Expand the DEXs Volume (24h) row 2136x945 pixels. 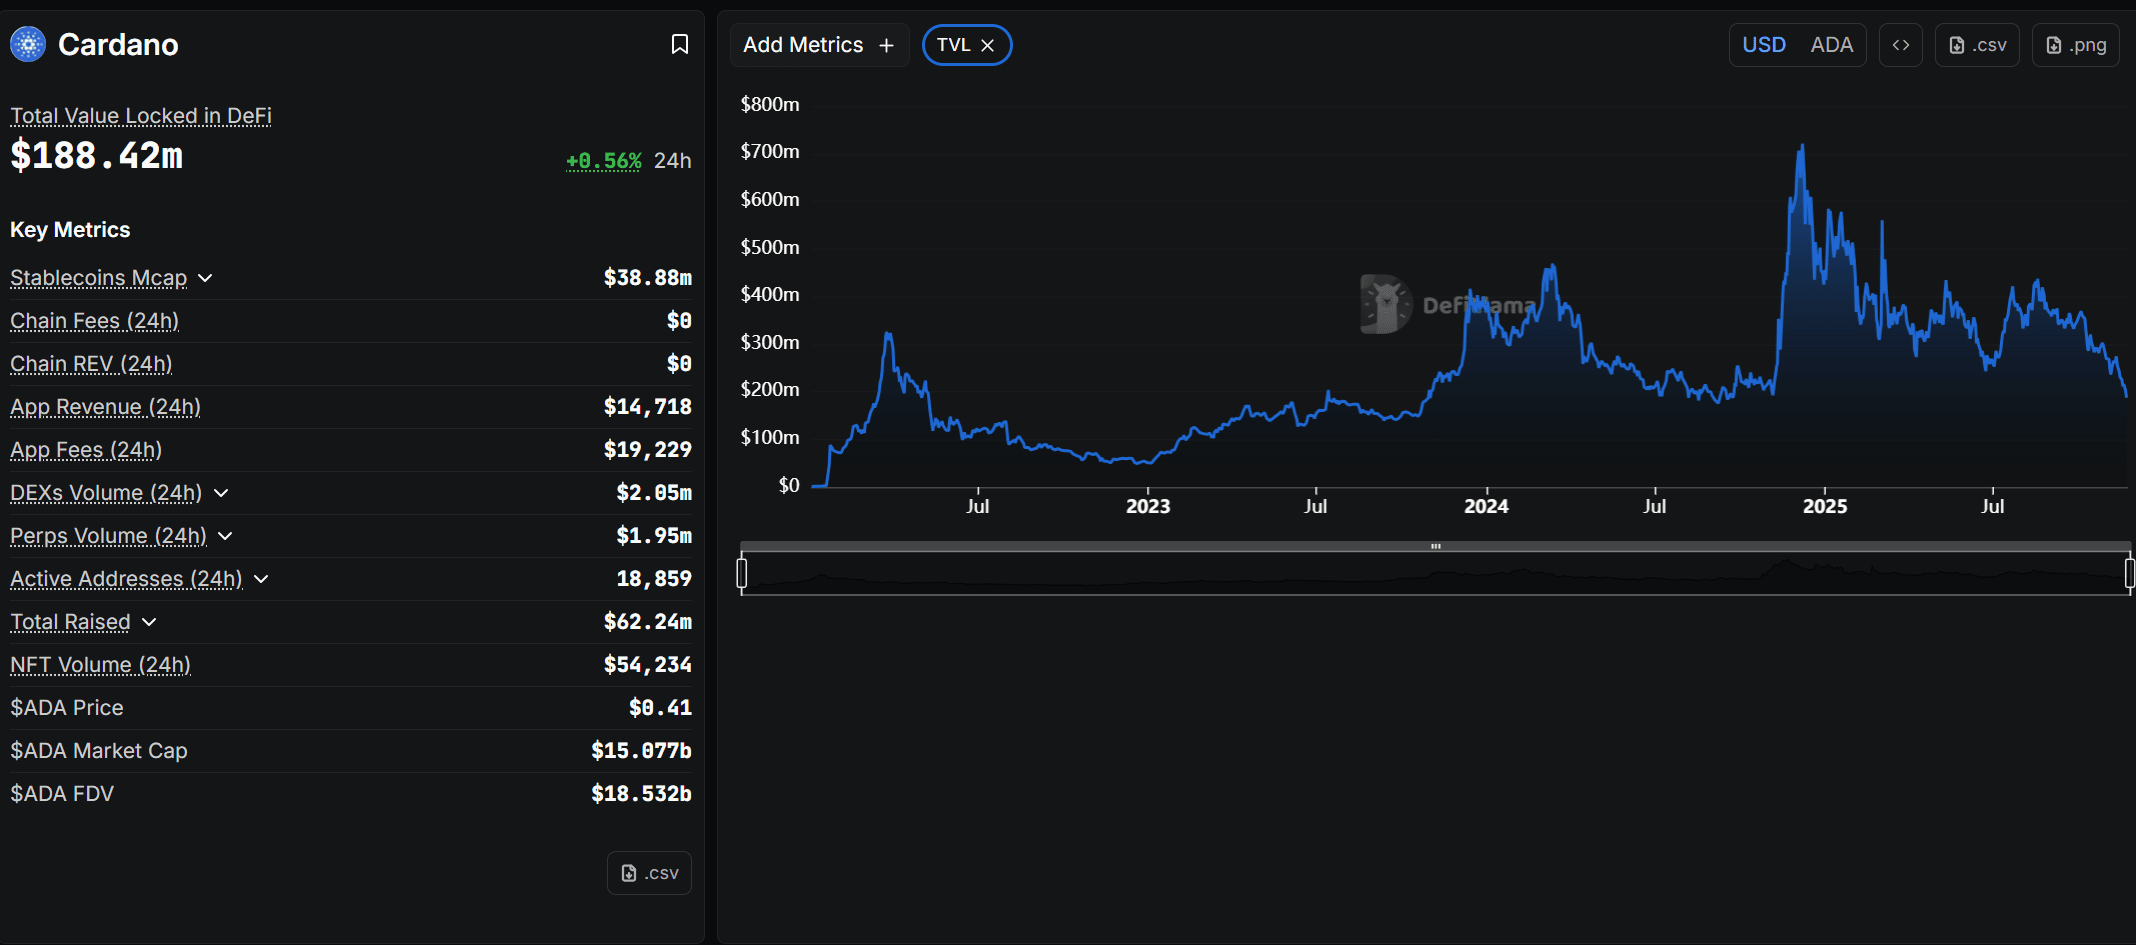(221, 493)
